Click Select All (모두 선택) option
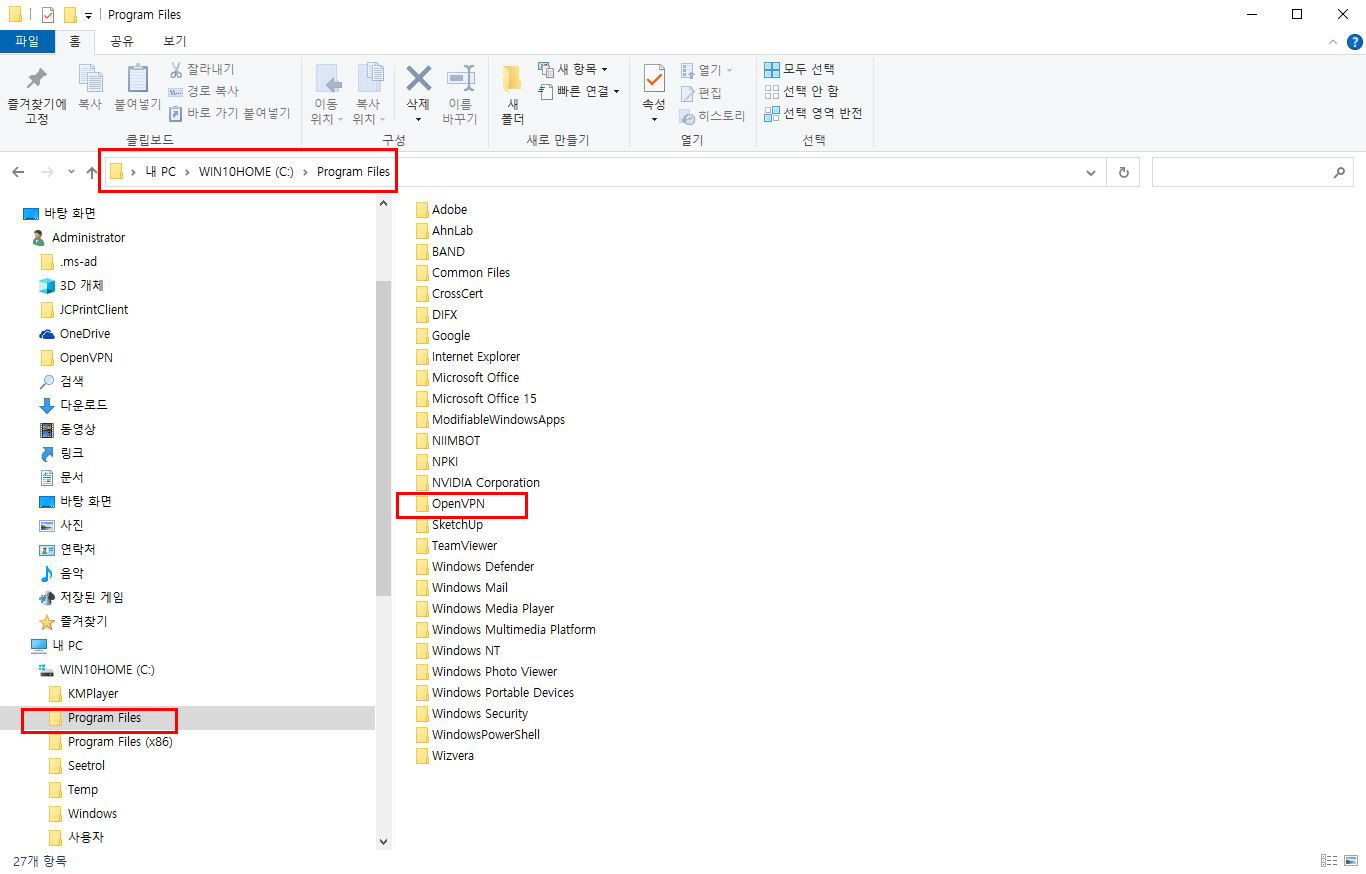Viewport: 1366px width, 874px height. coord(800,69)
